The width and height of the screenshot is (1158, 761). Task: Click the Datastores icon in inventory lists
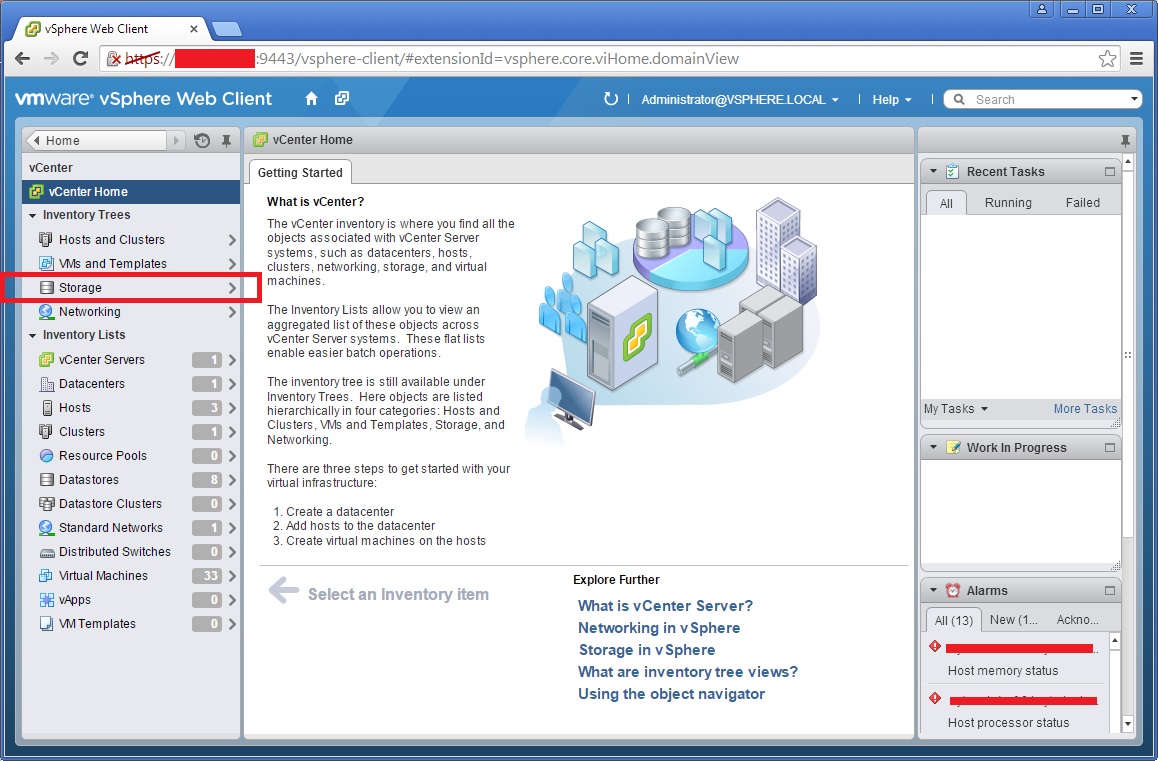pyautogui.click(x=47, y=480)
